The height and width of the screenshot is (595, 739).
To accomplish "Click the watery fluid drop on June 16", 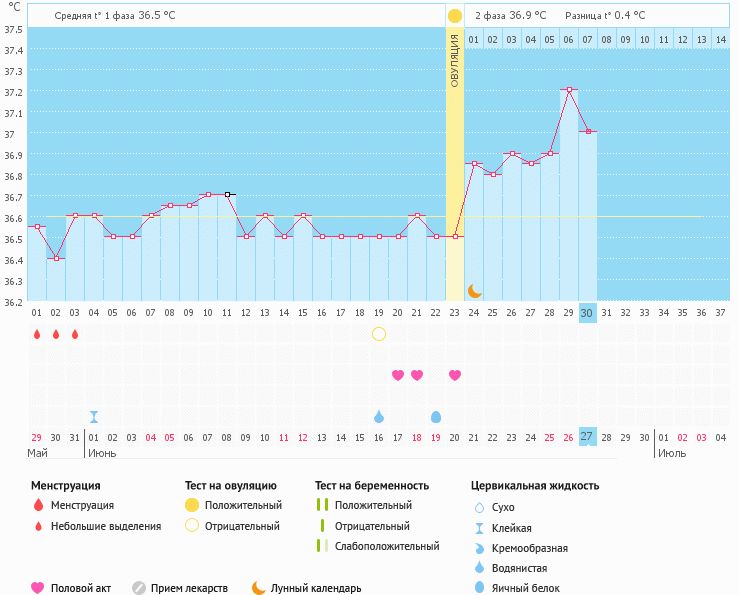I will coord(378,417).
